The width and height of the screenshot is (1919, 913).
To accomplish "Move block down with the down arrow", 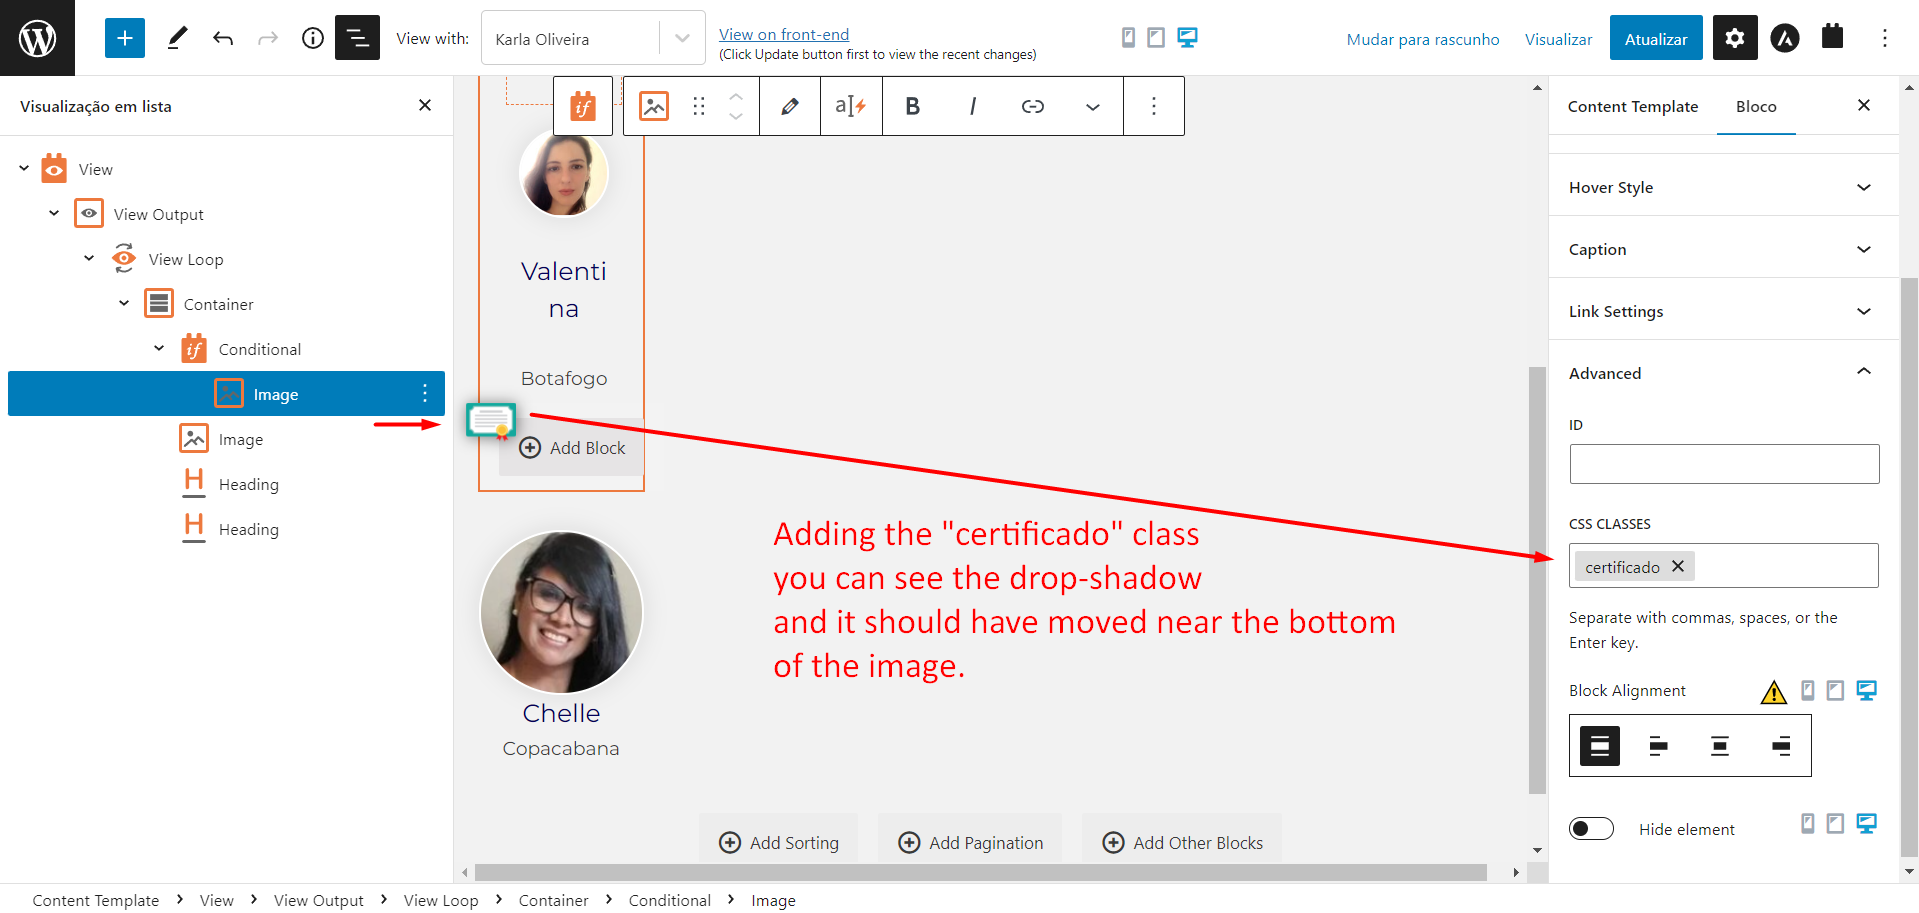I will [x=736, y=117].
